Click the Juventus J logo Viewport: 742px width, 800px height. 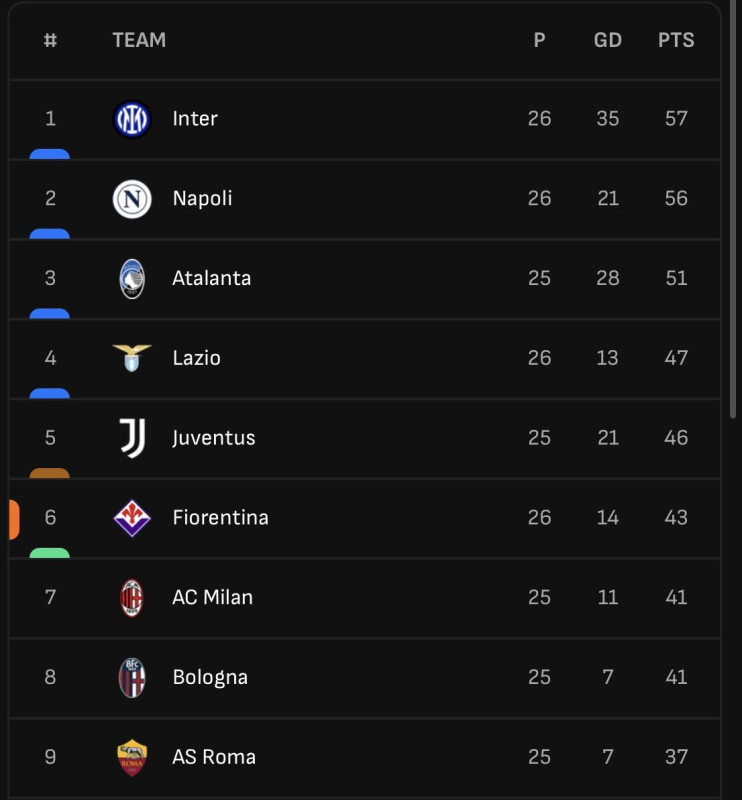pyautogui.click(x=133, y=438)
